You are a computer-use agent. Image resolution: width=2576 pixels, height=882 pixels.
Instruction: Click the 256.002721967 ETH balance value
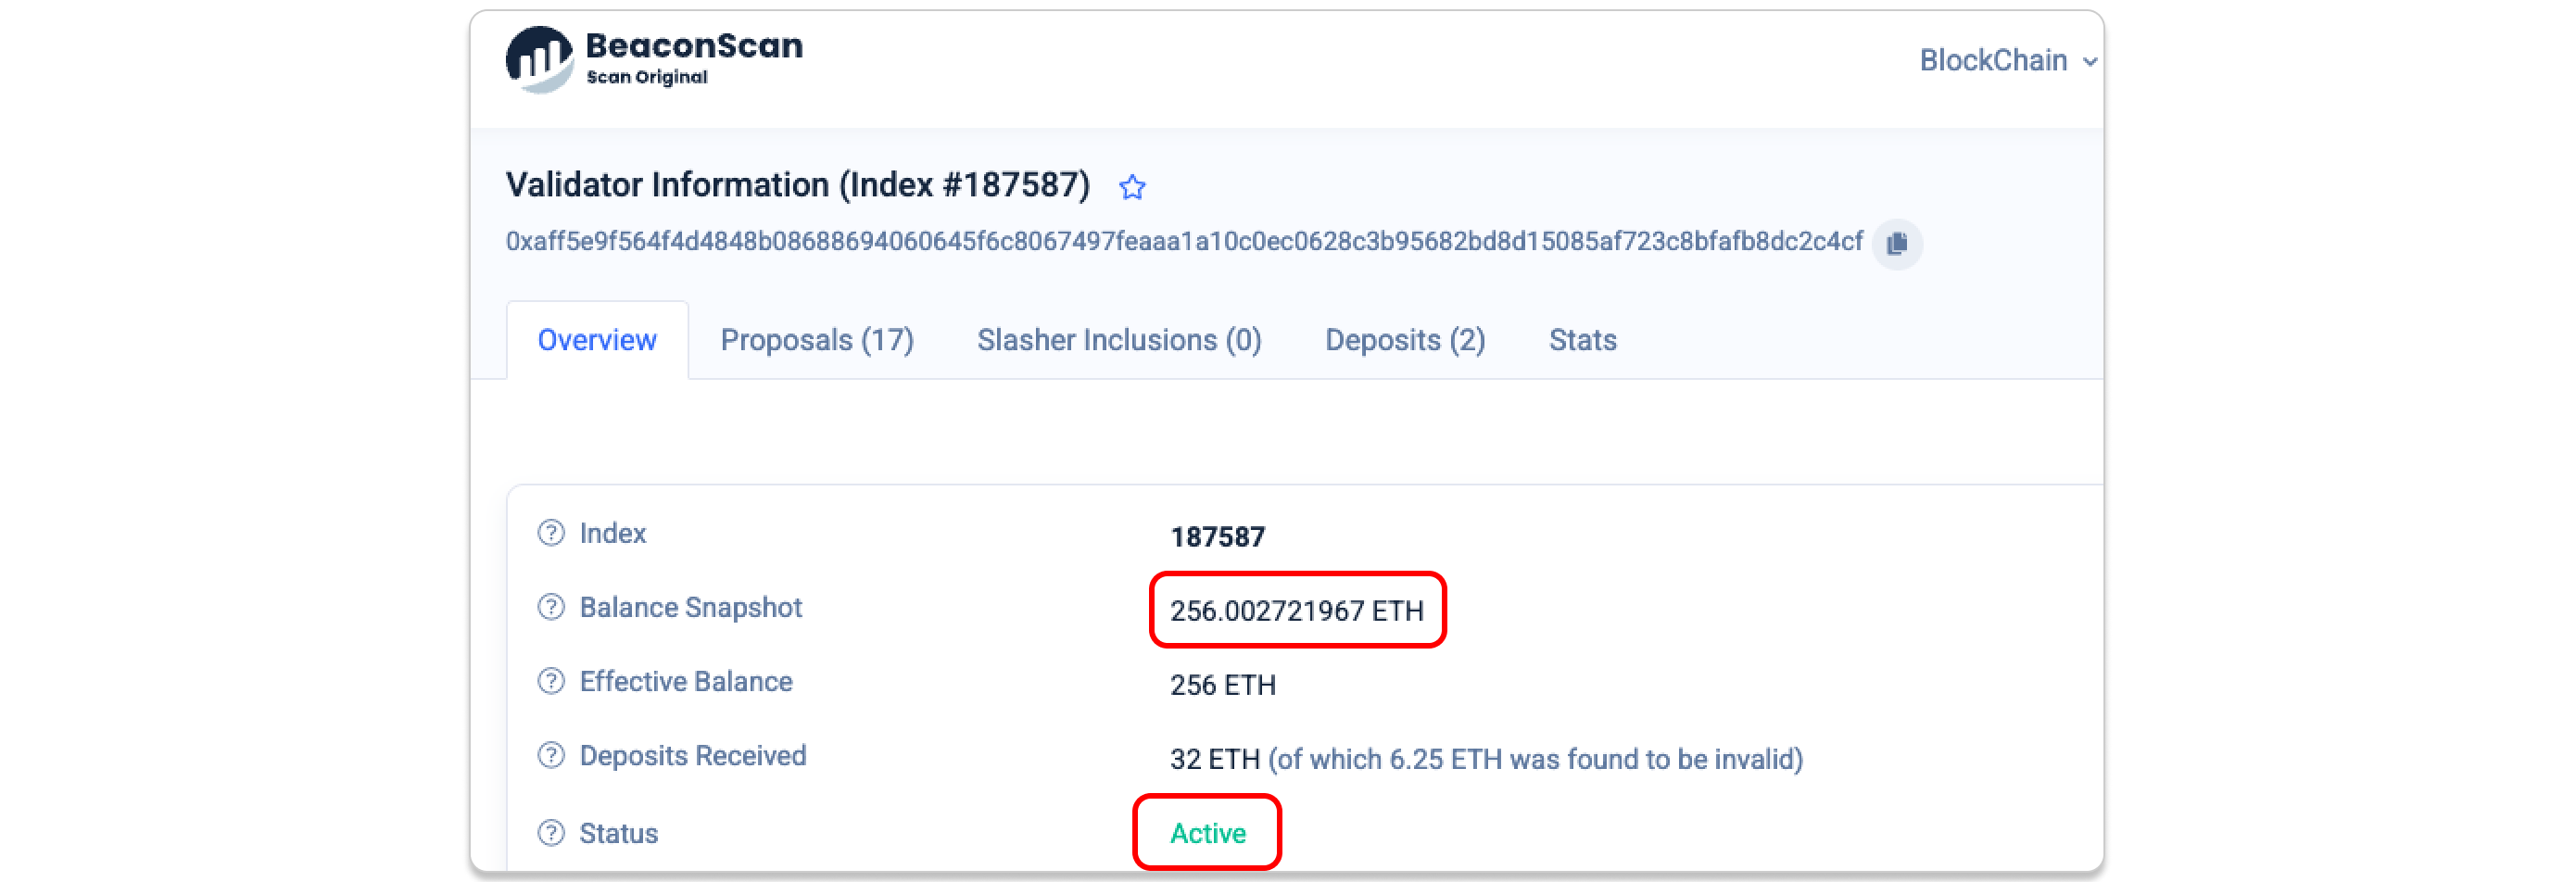pos(1296,611)
